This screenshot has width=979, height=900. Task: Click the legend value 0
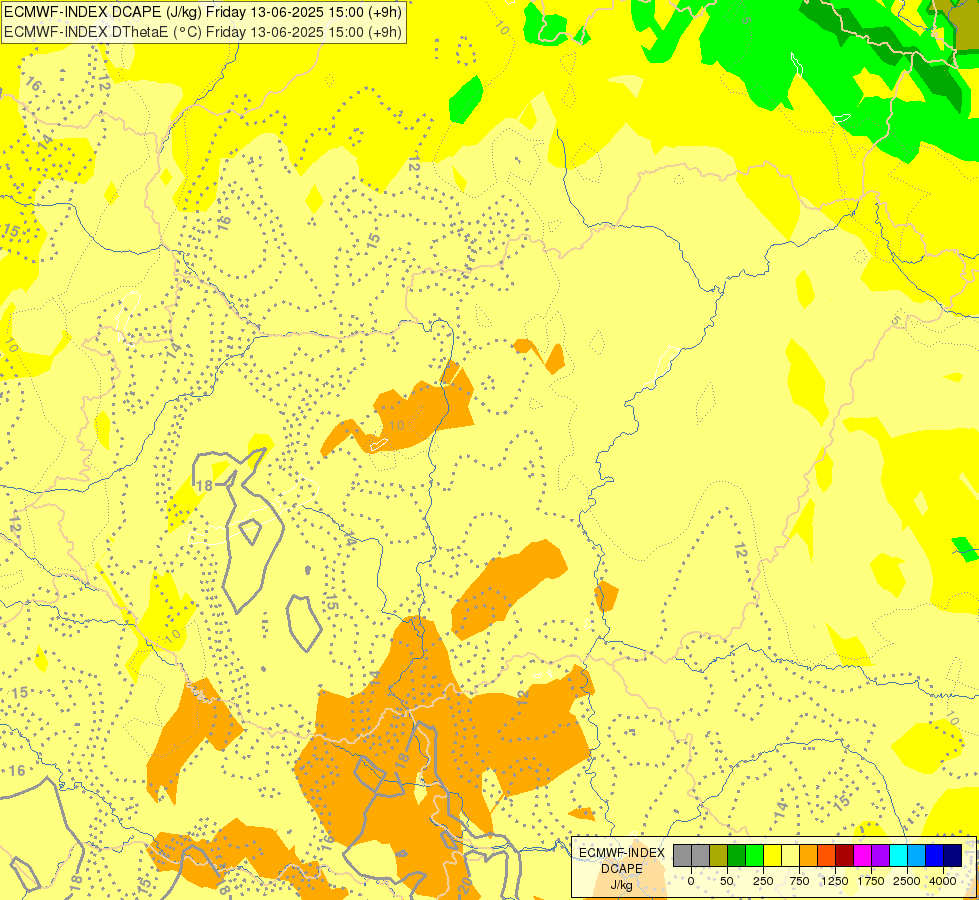(x=691, y=881)
